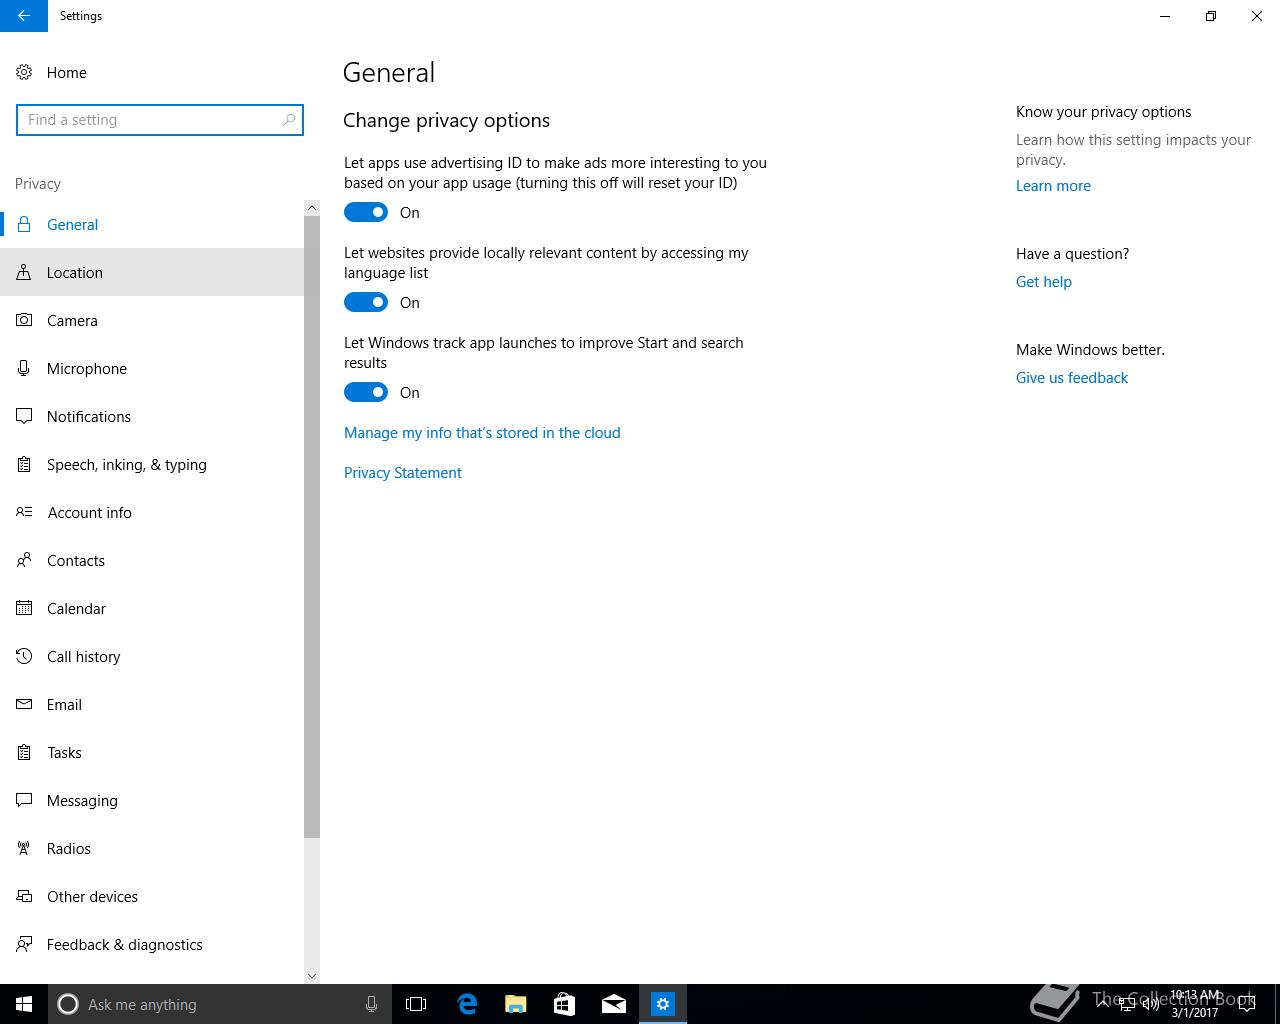This screenshot has height=1024, width=1280.
Task: Open the Privacy Statement link
Action: [403, 472]
